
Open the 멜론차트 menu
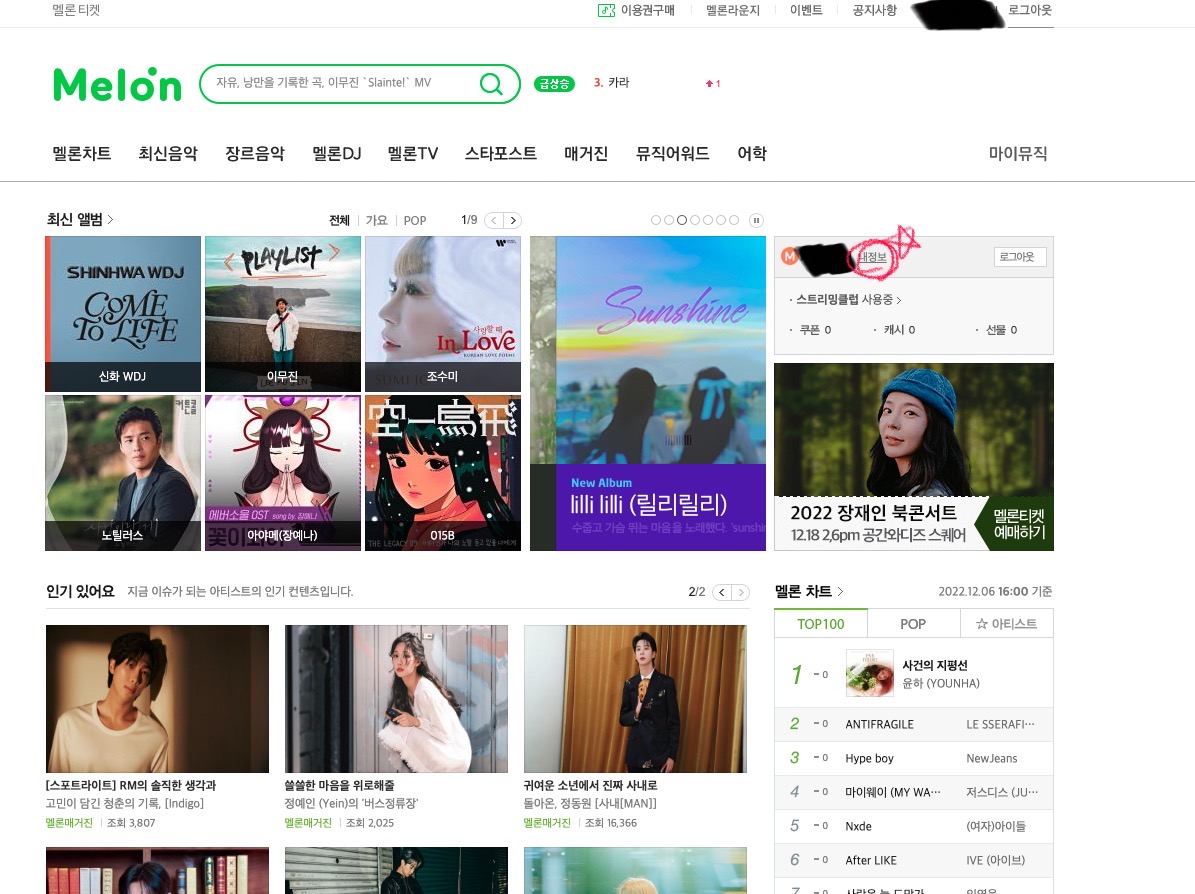click(x=82, y=153)
